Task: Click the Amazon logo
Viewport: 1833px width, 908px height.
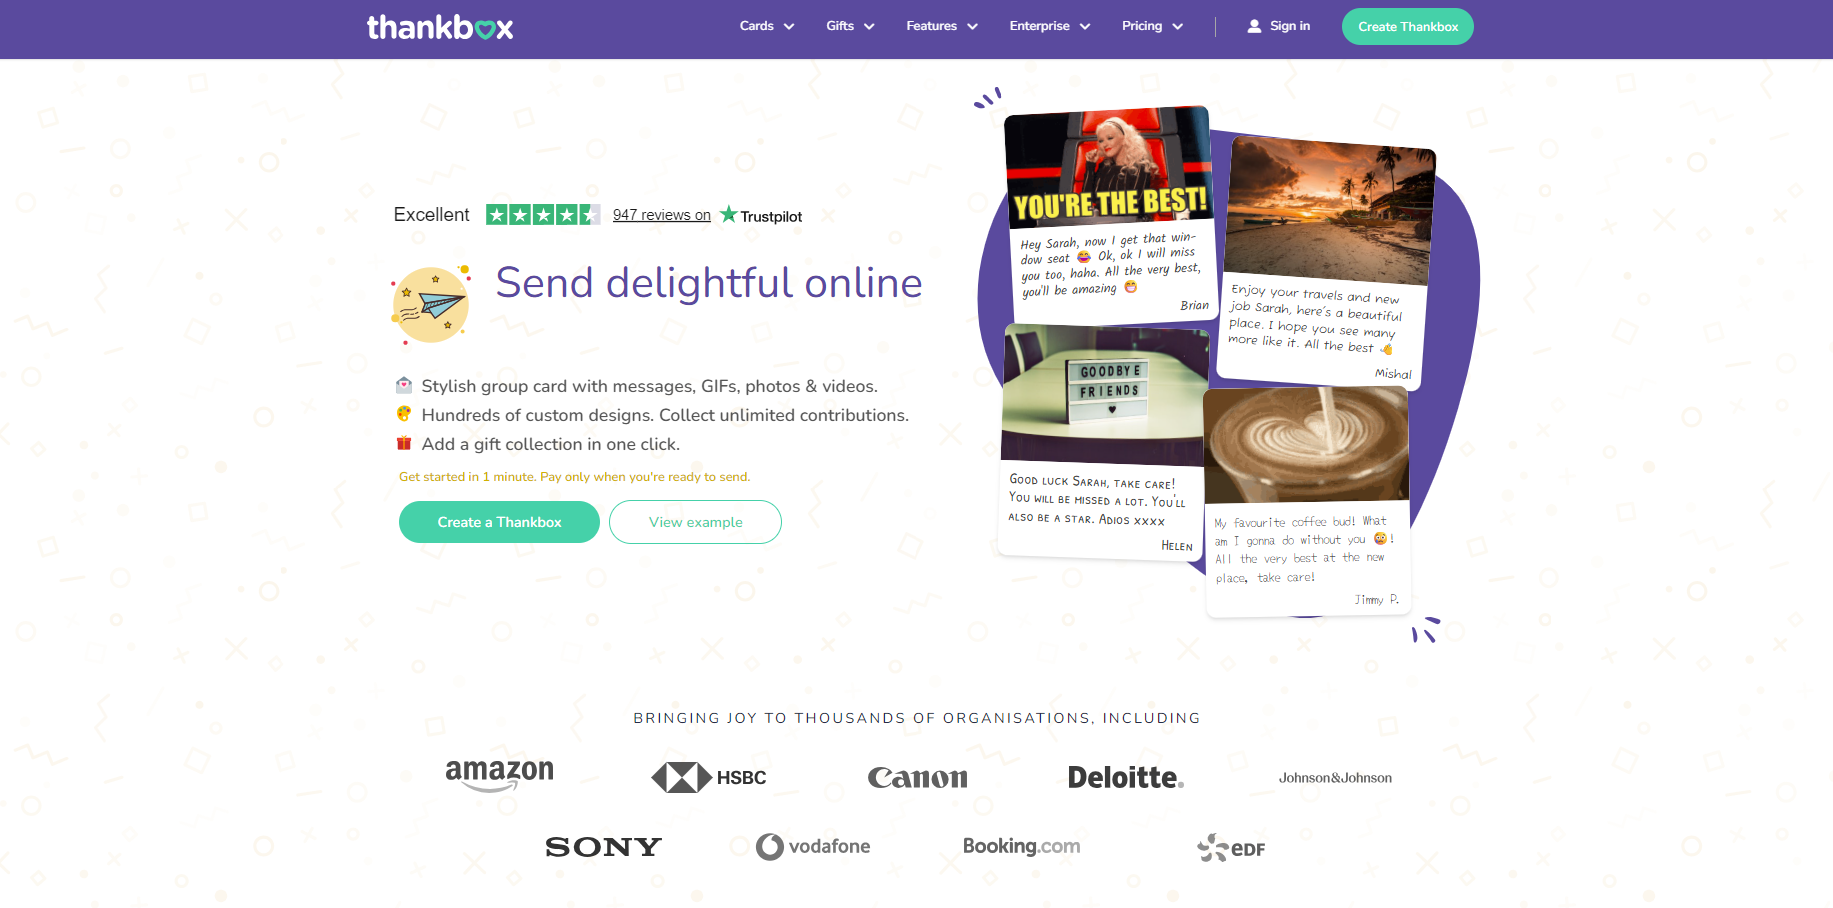Action: click(x=499, y=775)
